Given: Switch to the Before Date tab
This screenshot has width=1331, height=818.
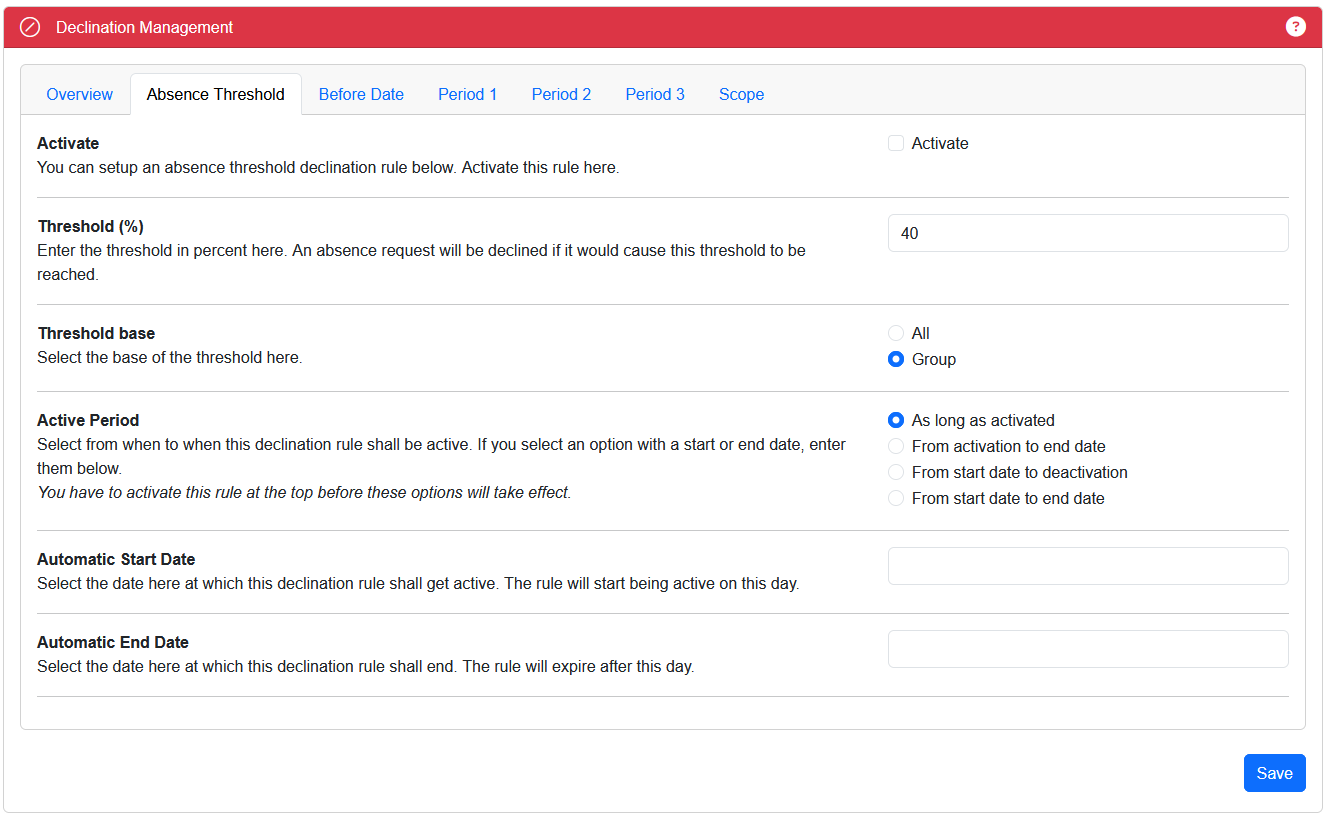Looking at the screenshot, I should tap(361, 94).
